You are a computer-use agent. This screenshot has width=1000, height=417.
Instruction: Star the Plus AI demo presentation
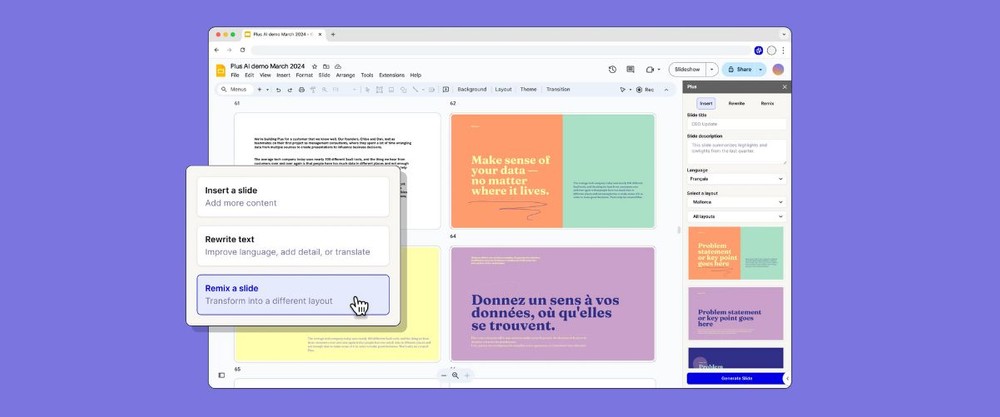(314, 66)
